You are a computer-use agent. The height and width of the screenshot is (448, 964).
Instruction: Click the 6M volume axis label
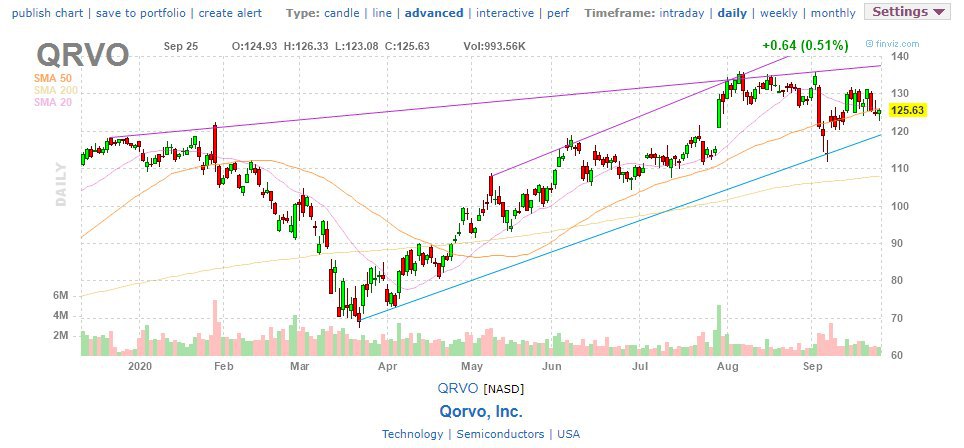click(x=61, y=296)
